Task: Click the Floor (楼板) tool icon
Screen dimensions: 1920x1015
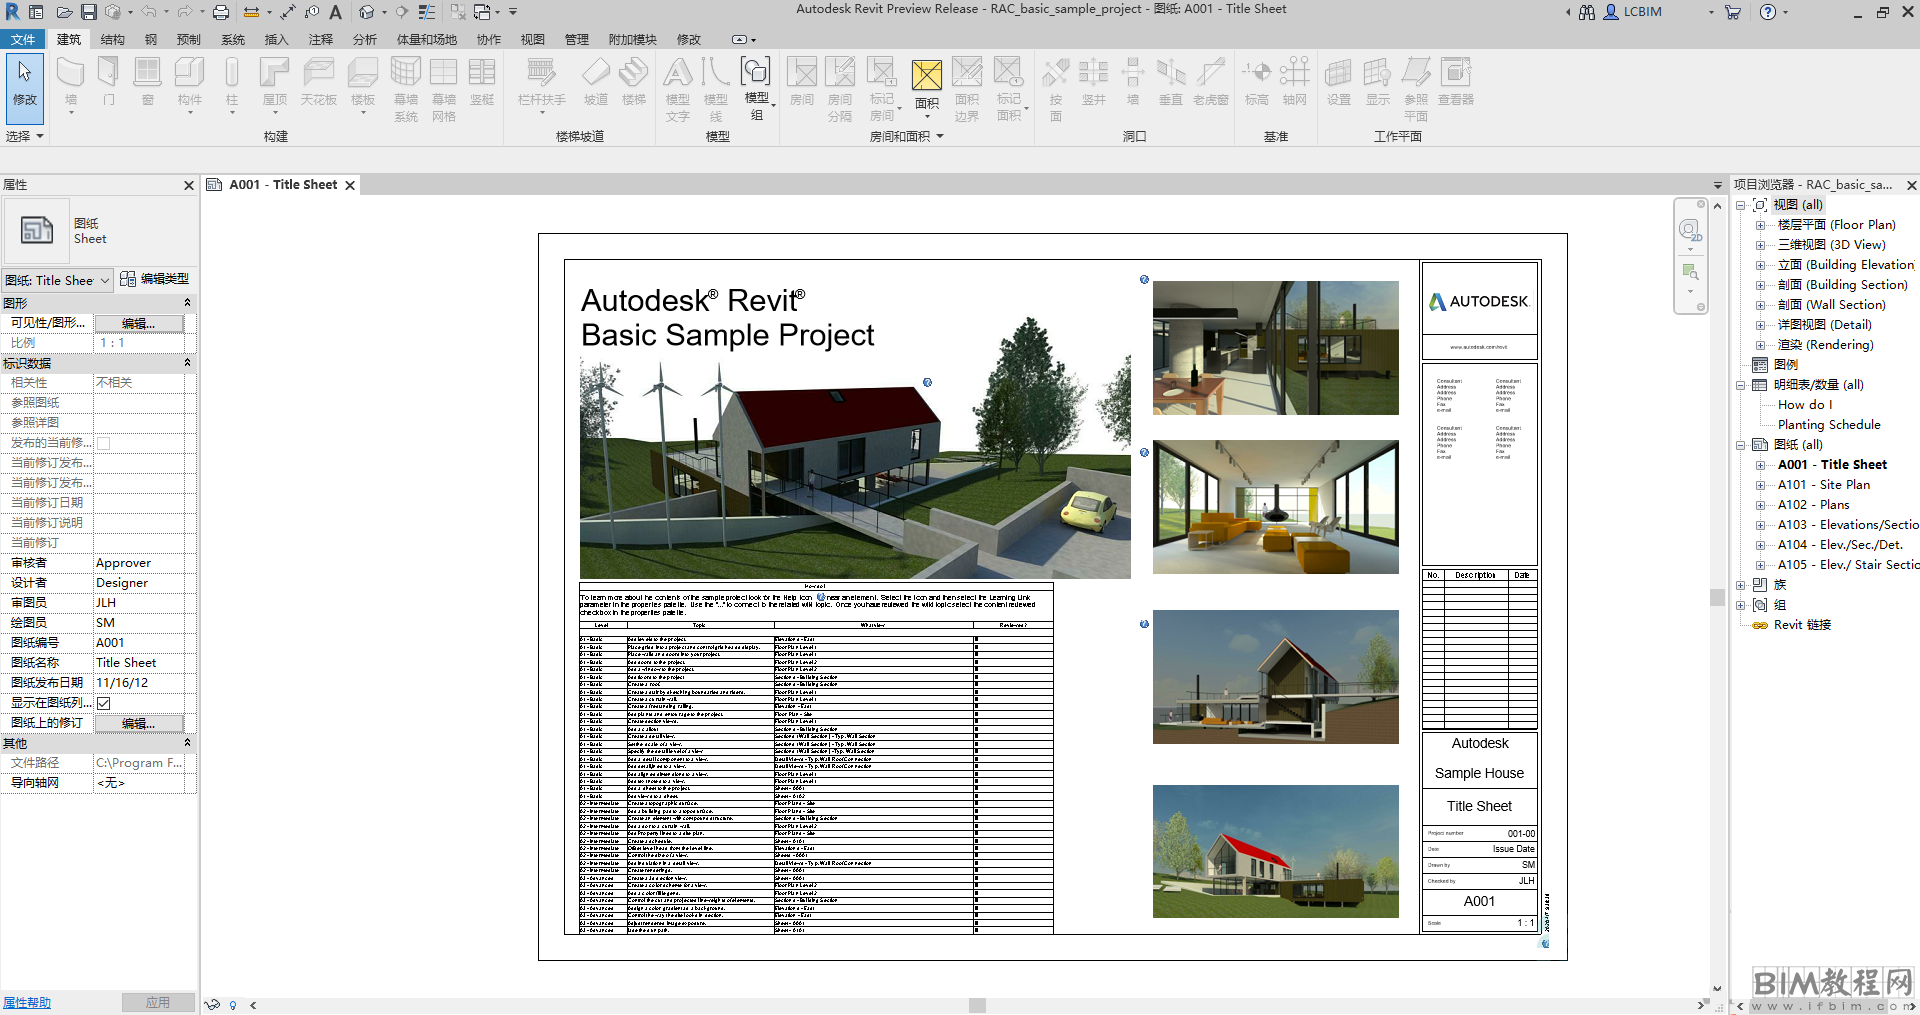Action: 363,73
